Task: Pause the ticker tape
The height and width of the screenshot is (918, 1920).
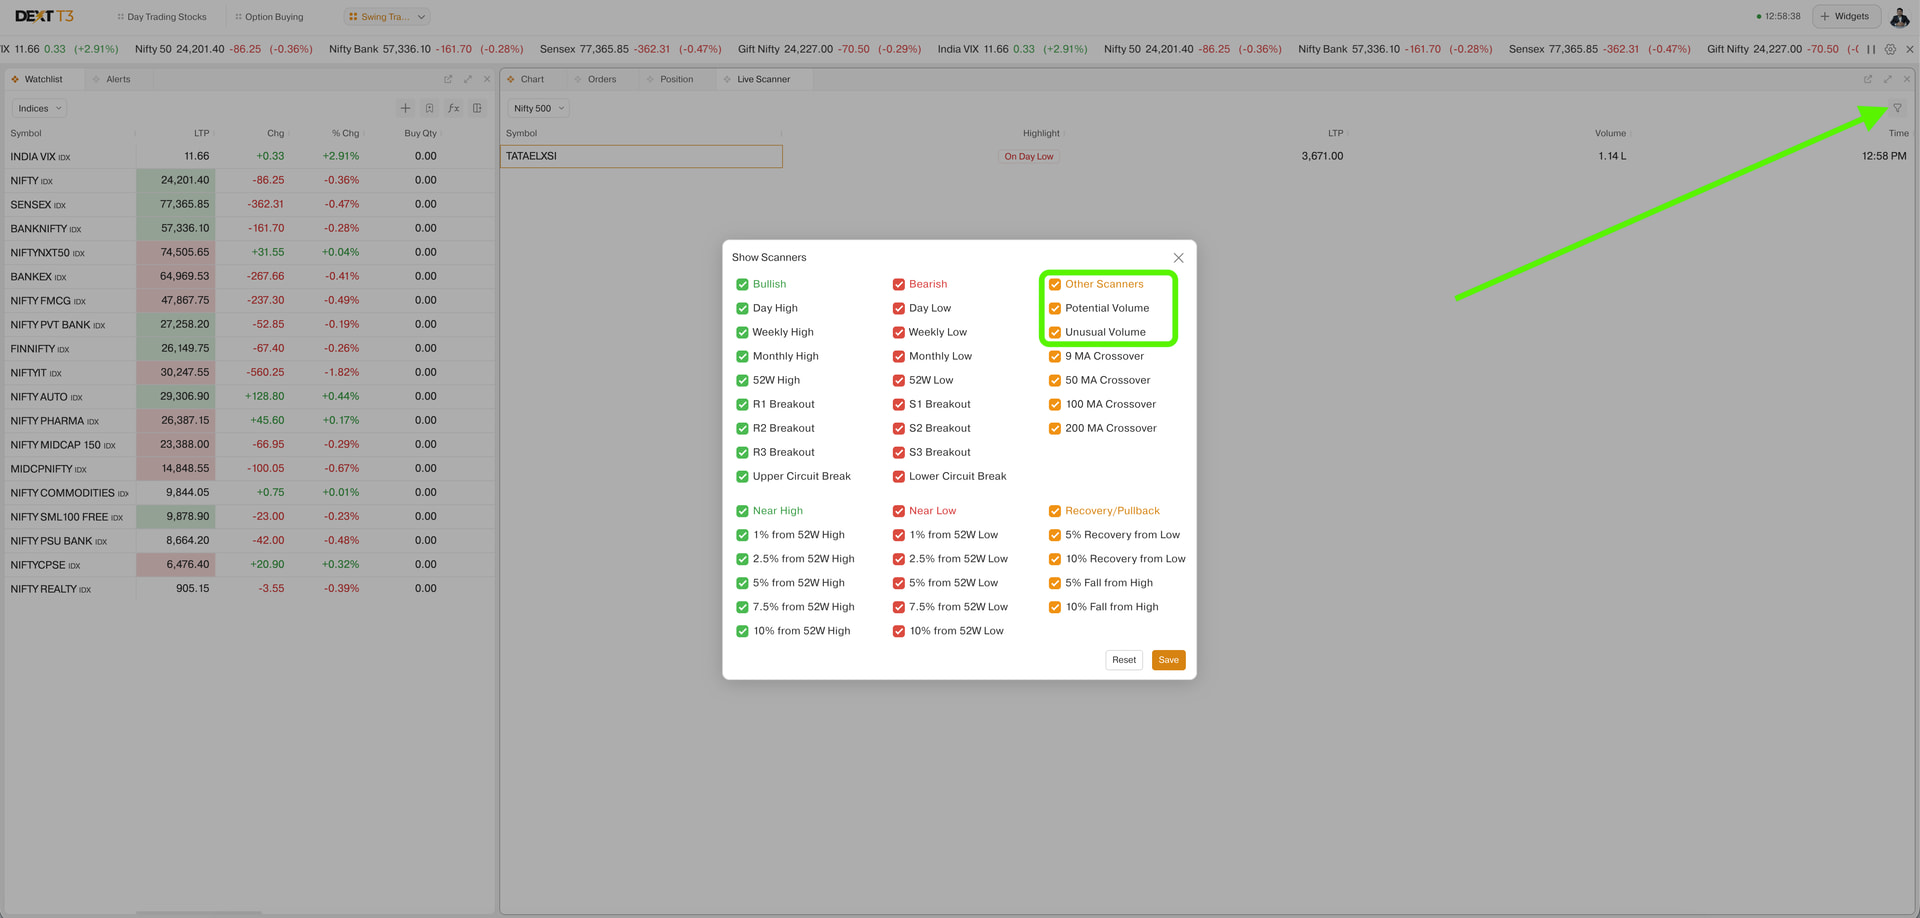Action: pos(1871,49)
